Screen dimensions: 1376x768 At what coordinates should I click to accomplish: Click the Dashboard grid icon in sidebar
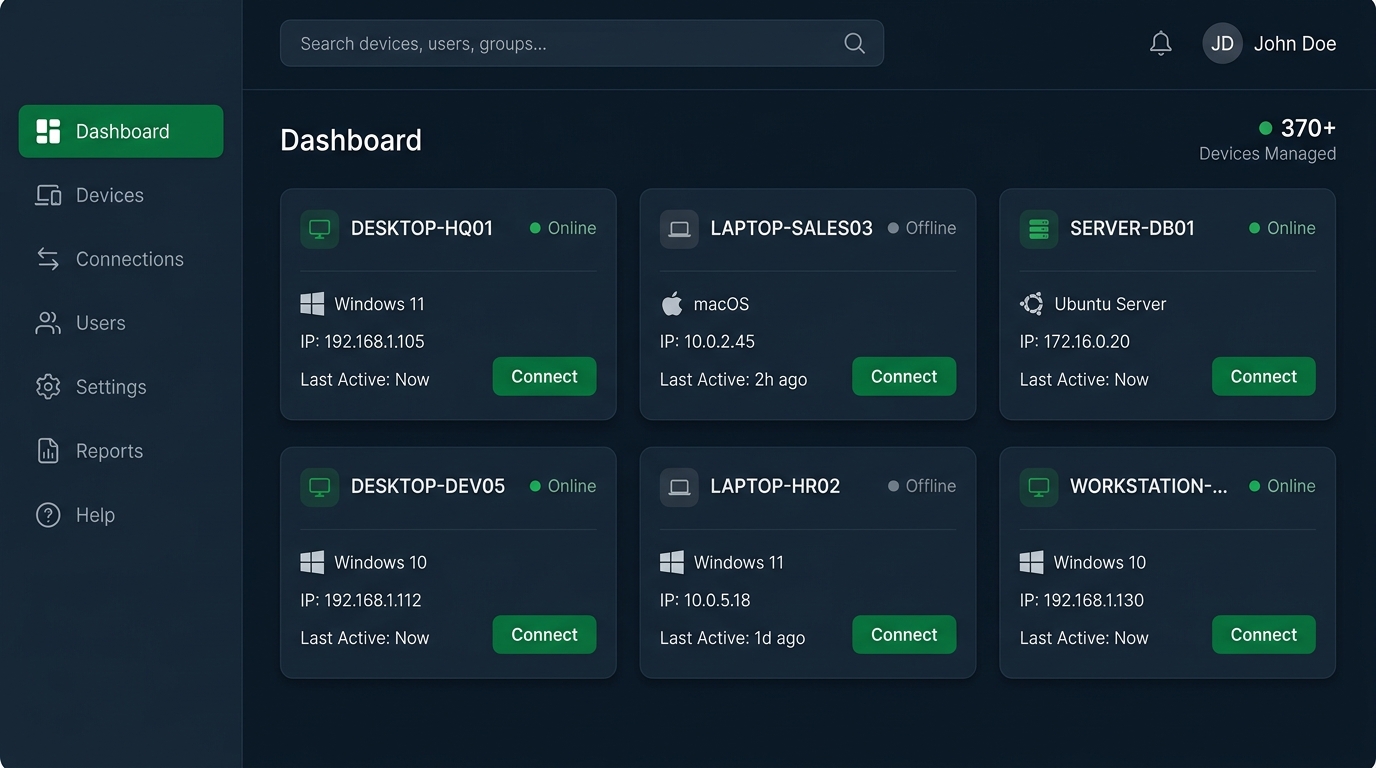[48, 131]
